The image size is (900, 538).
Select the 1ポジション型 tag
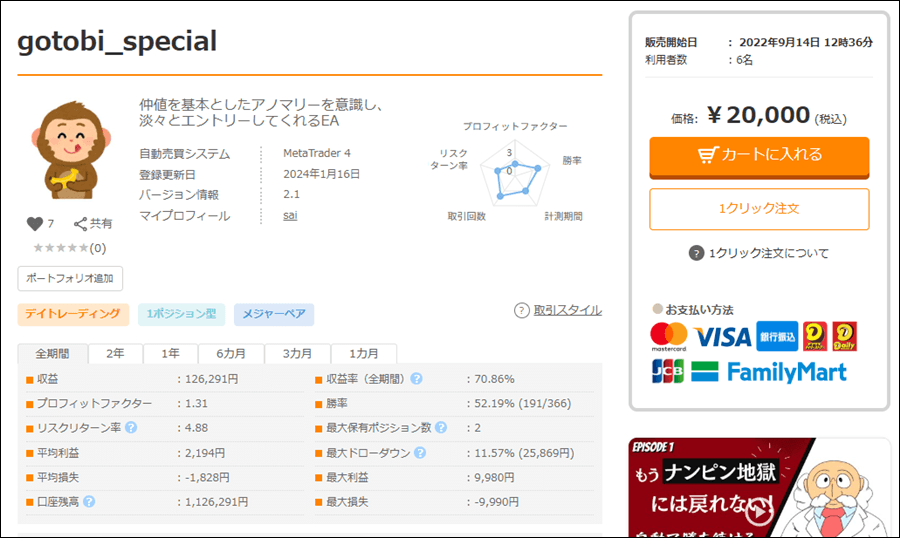181,314
